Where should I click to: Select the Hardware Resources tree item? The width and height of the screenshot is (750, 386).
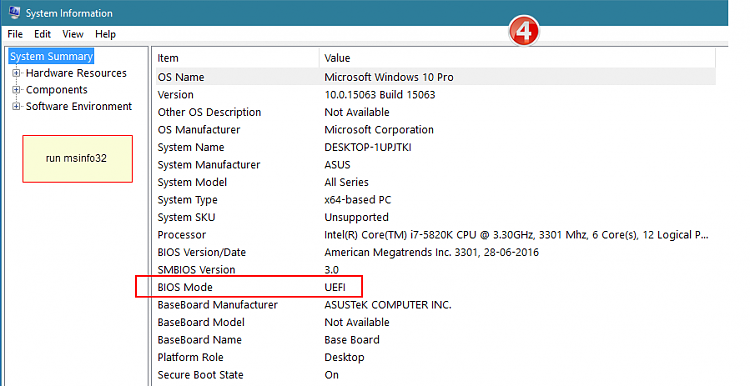pos(76,73)
